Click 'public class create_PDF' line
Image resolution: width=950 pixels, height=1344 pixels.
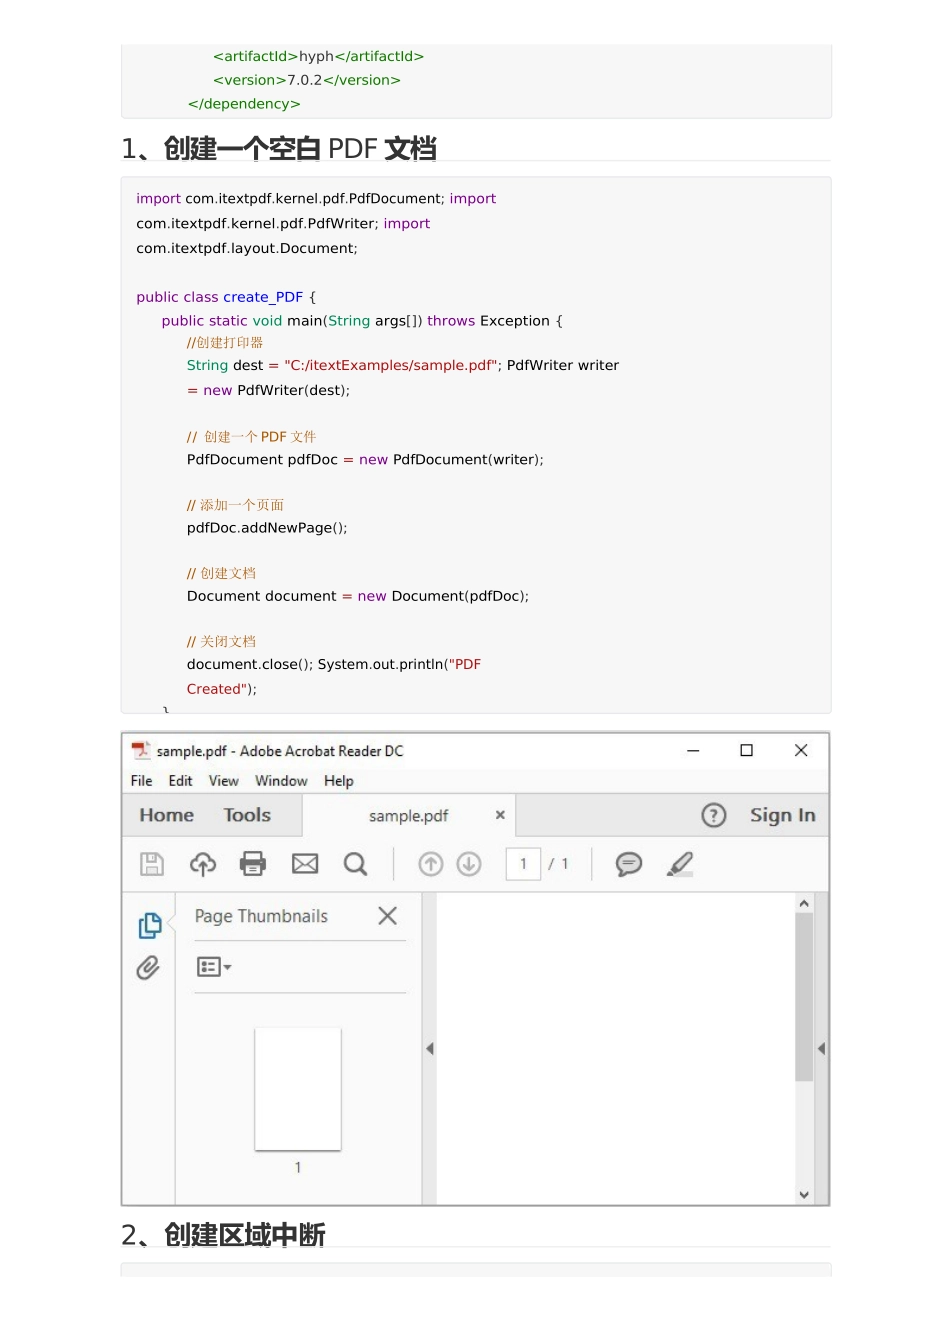click(x=226, y=297)
